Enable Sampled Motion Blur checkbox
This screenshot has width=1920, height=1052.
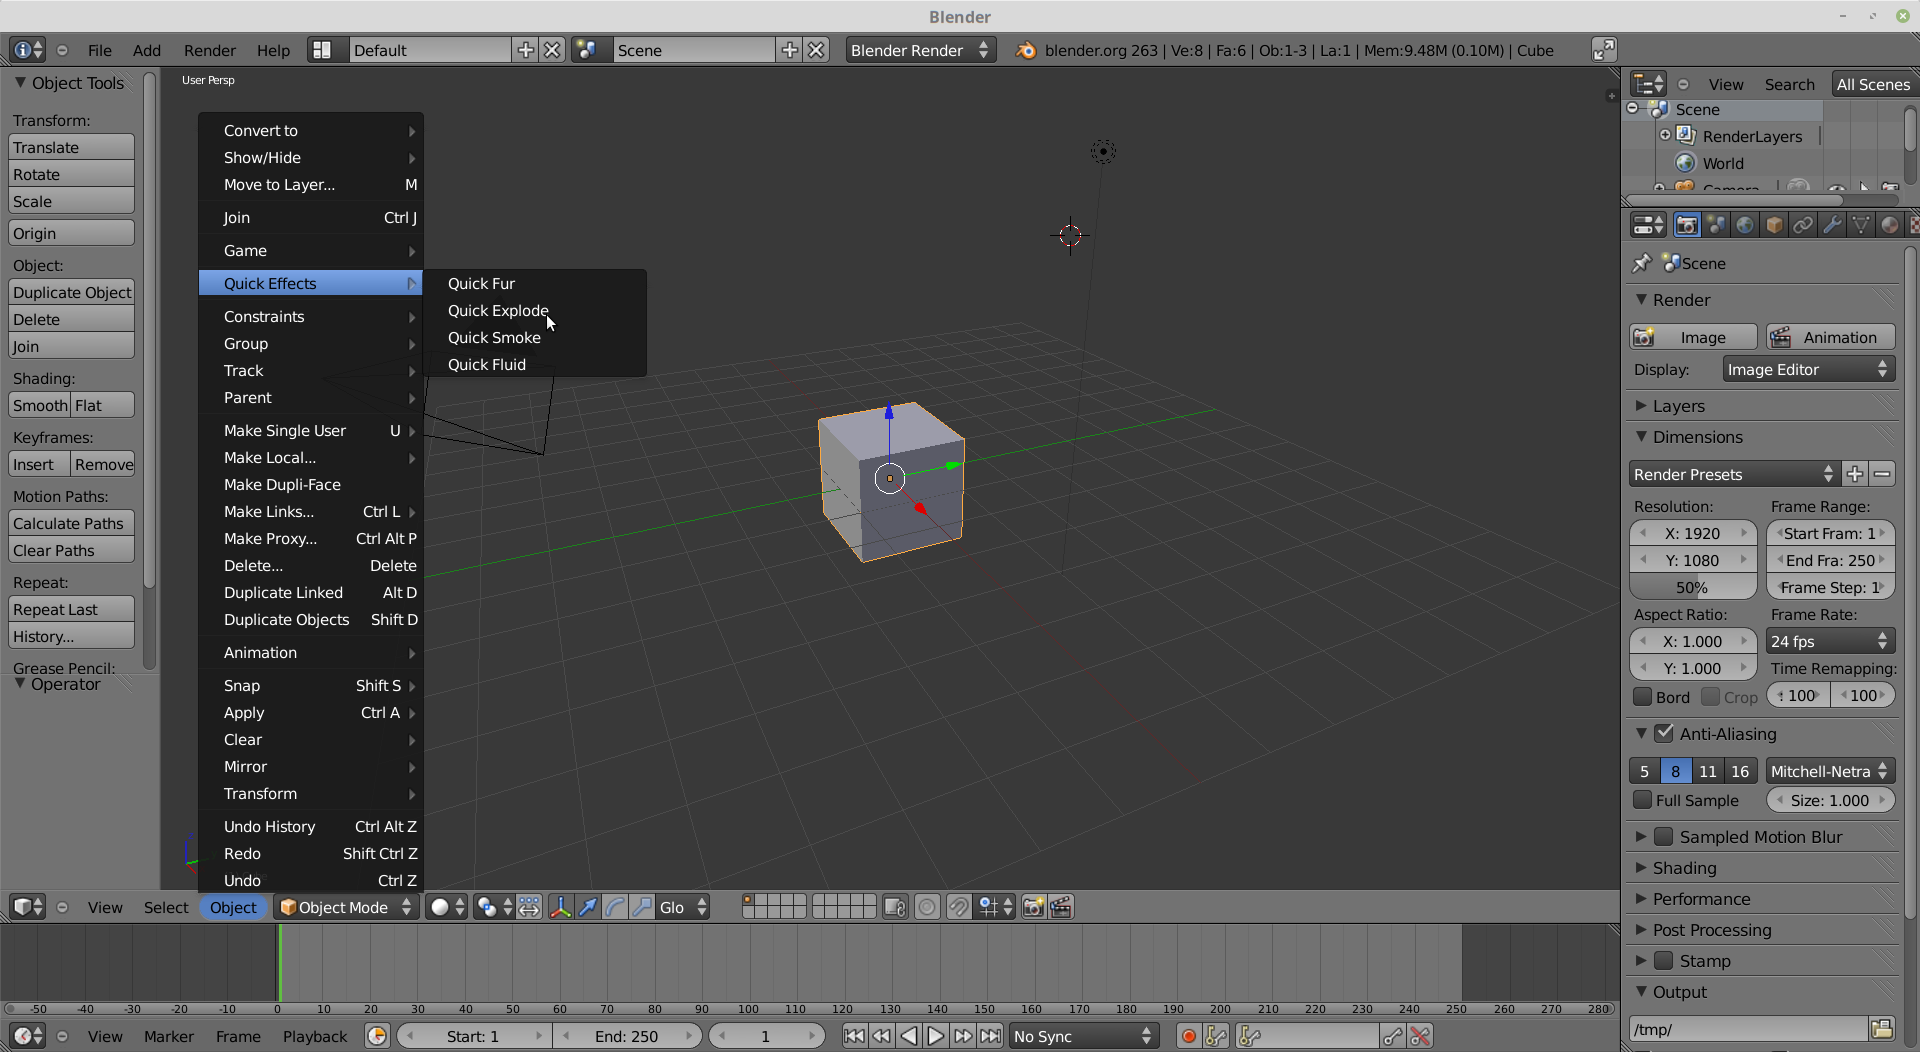pos(1664,836)
